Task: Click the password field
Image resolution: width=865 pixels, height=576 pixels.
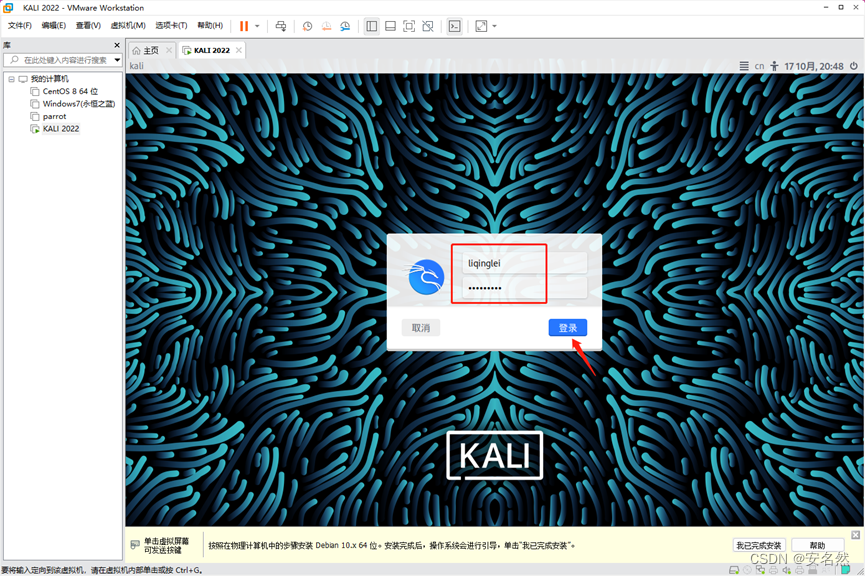Action: [x=525, y=288]
